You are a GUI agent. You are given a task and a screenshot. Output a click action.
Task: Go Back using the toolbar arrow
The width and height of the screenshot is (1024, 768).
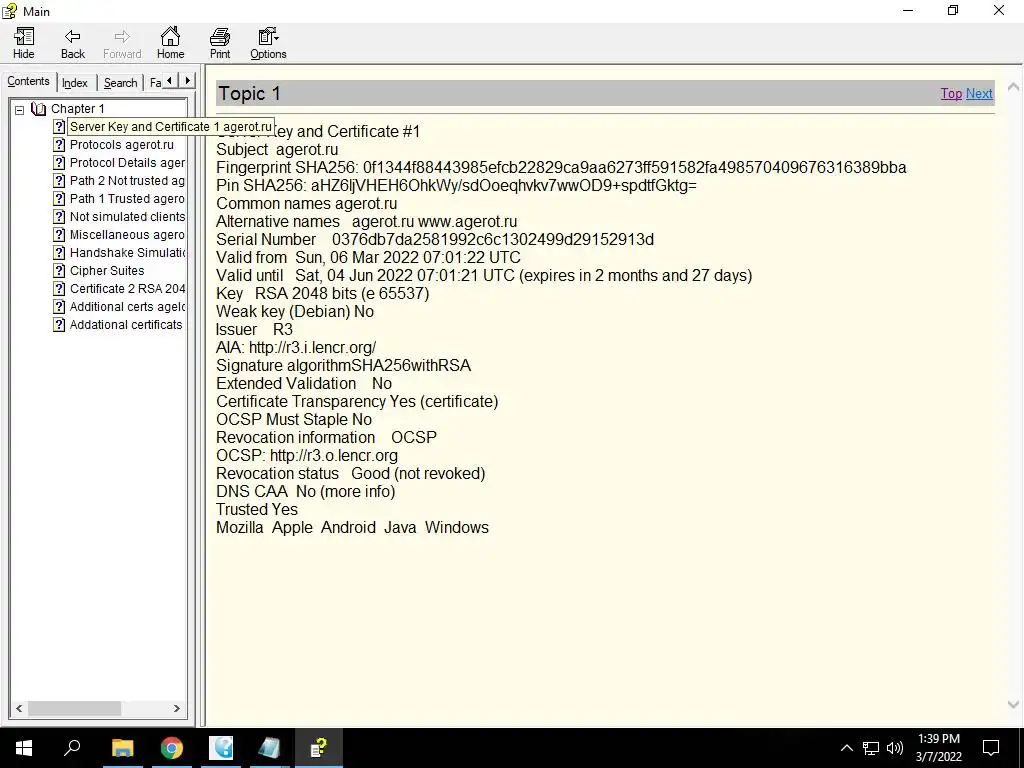point(72,44)
